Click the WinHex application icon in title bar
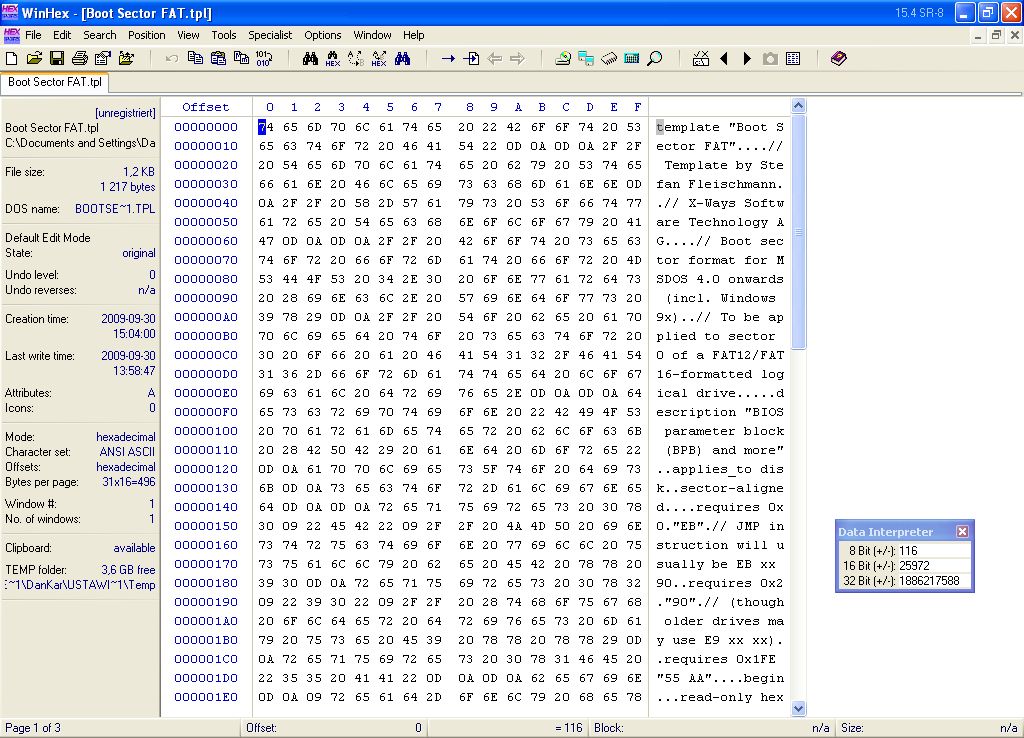The image size is (1024, 738). pos(10,12)
